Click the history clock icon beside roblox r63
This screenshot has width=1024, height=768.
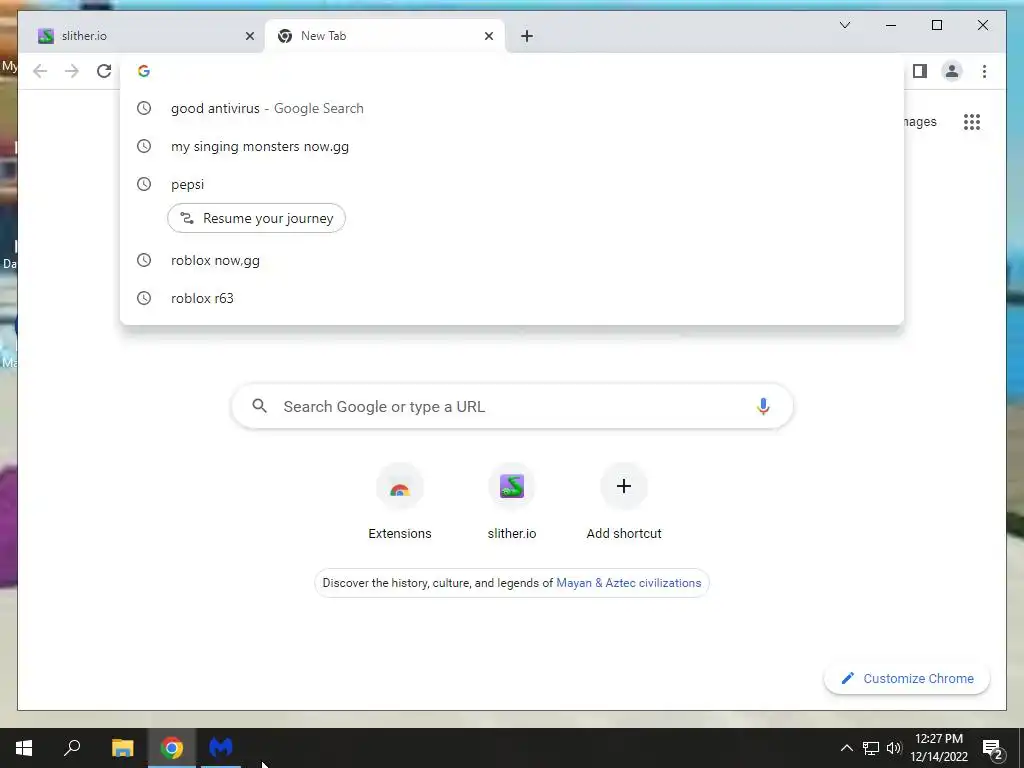[x=144, y=298]
